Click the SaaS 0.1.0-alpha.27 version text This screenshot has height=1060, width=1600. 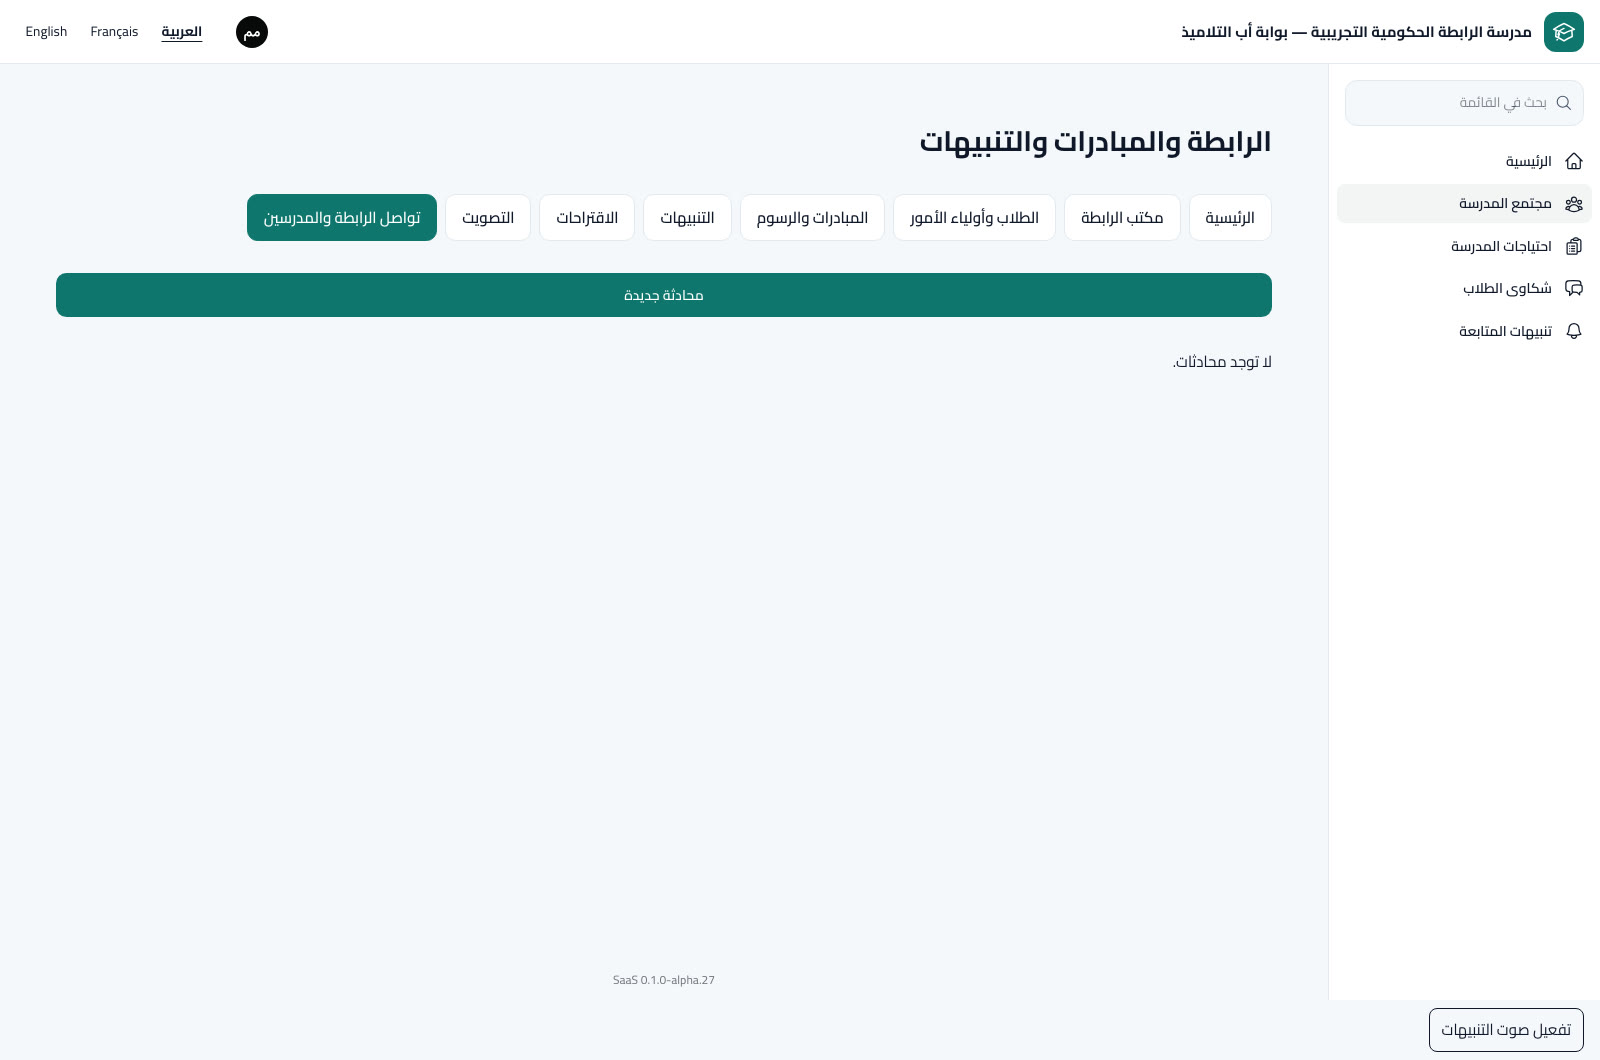point(664,980)
